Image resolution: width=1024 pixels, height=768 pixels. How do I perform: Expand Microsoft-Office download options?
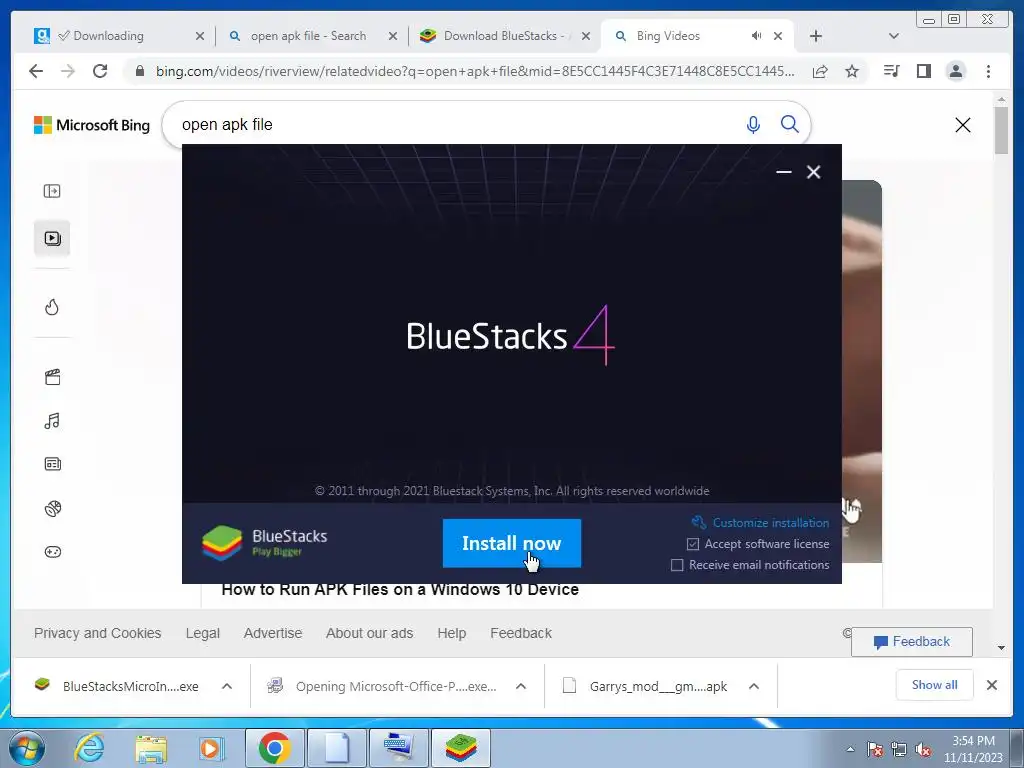tap(520, 686)
